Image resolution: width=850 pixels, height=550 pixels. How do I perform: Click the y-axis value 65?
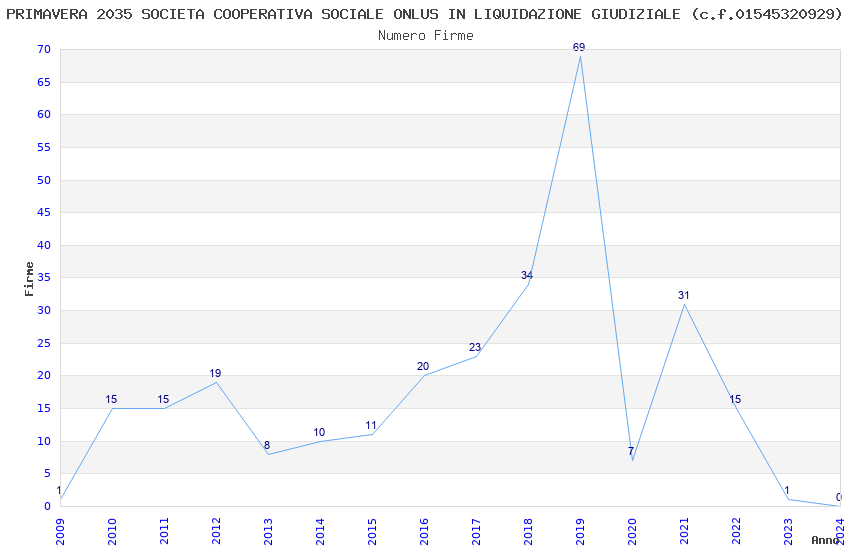coord(44,82)
